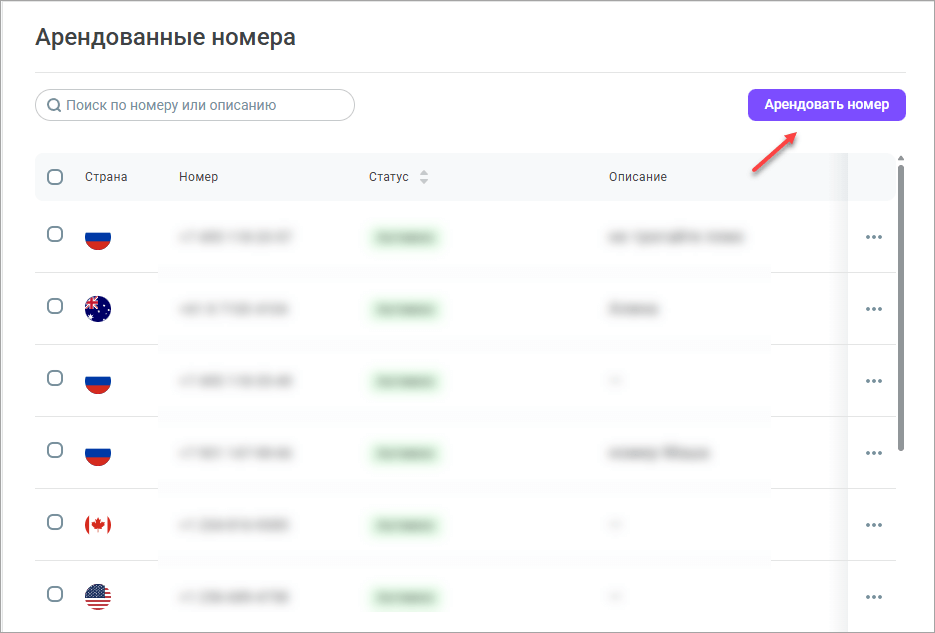Open the ellipsis actions icon for the first number
The image size is (935, 633).
point(874,237)
